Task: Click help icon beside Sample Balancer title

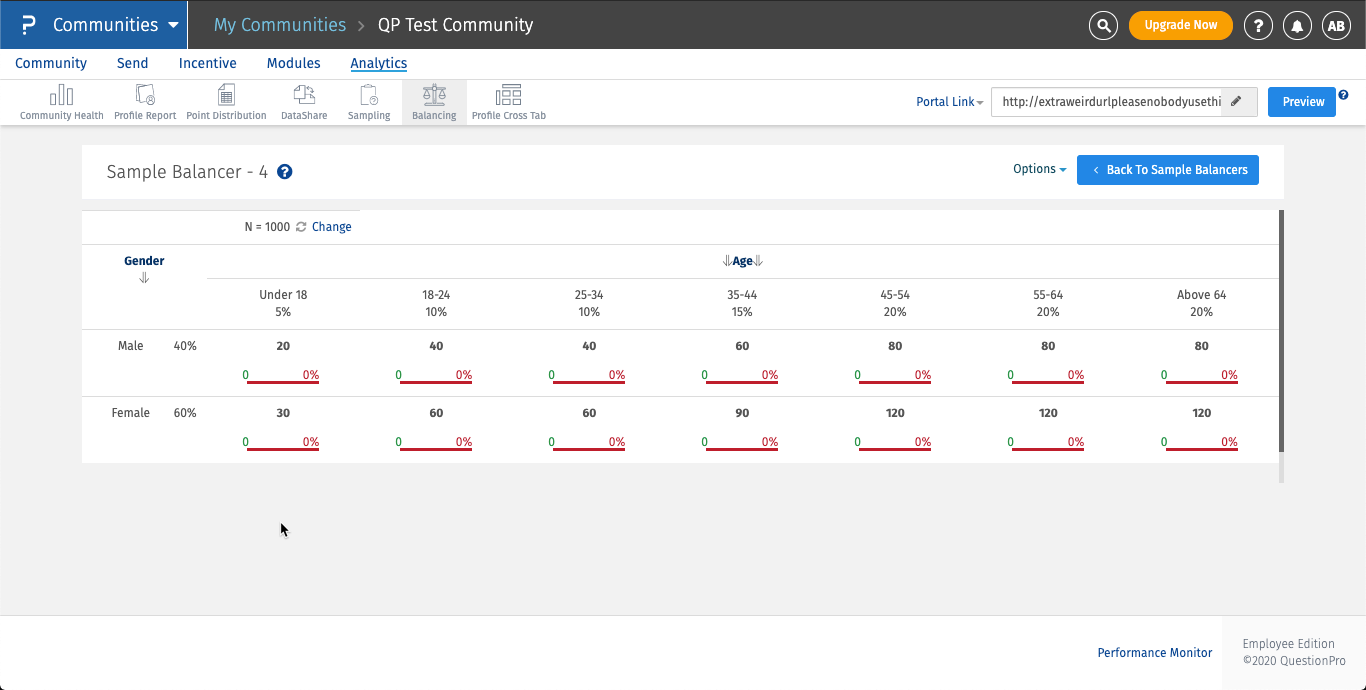Action: [285, 172]
